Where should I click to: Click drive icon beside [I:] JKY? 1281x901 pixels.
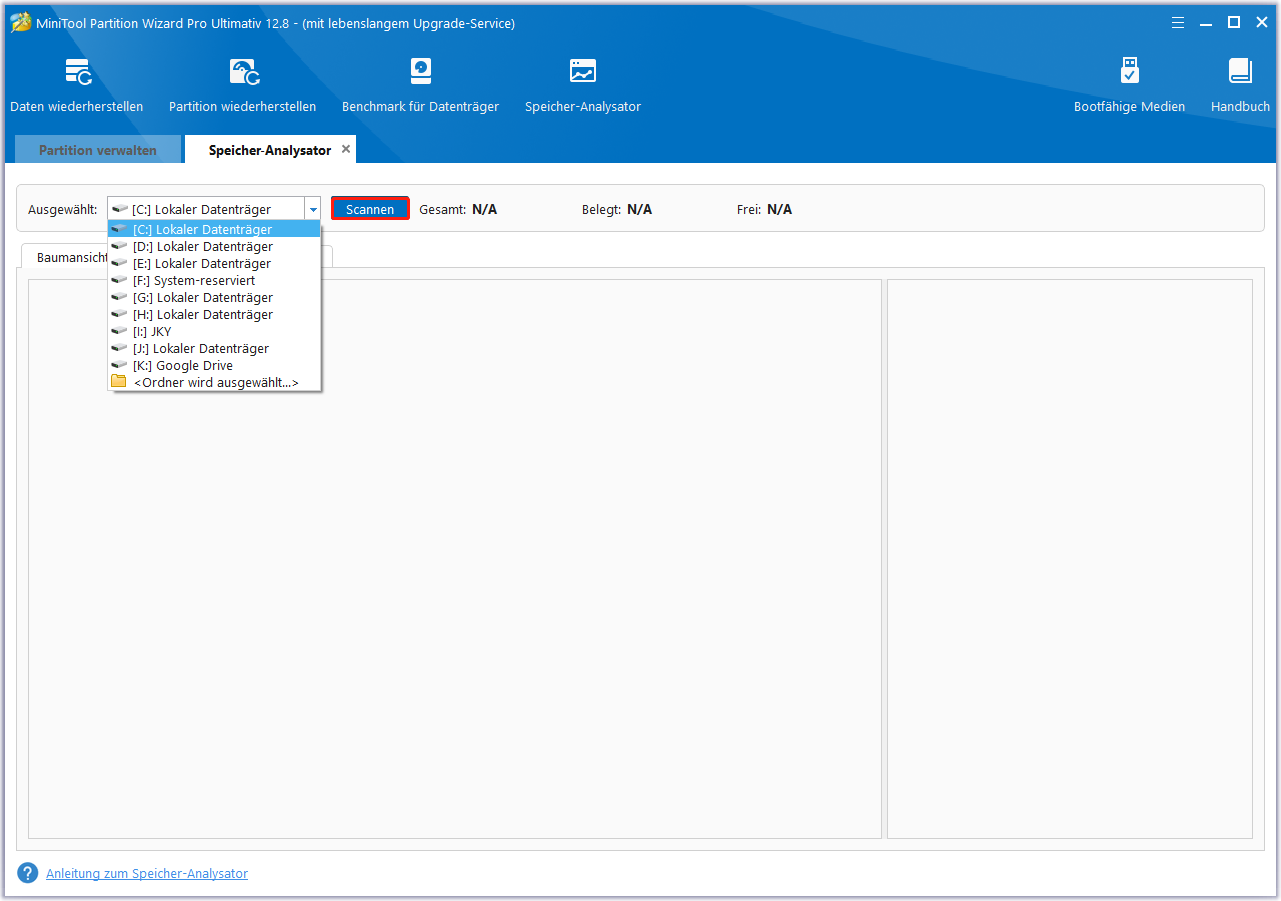(x=119, y=331)
